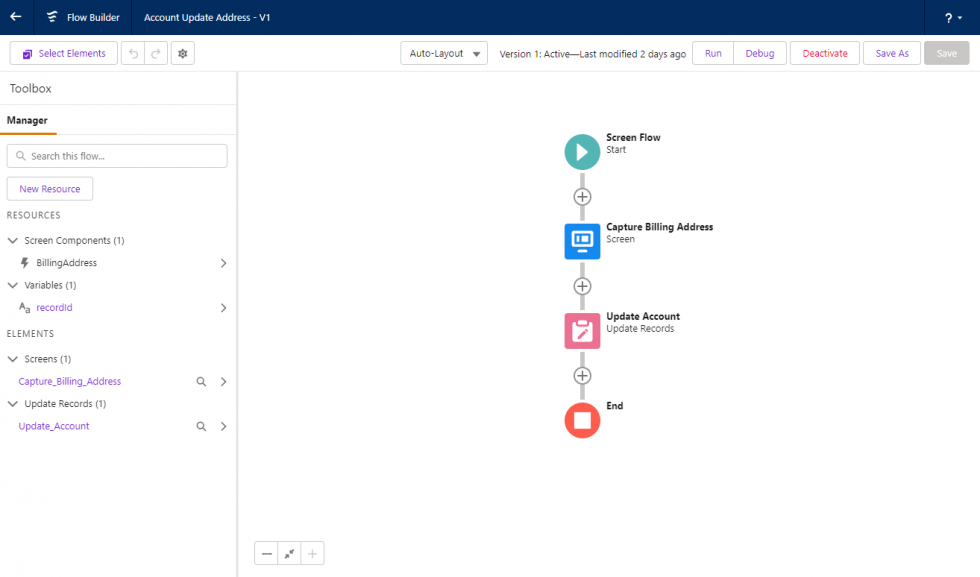The height and width of the screenshot is (577, 980).
Task: Open flow settings gear icon
Action: (182, 53)
